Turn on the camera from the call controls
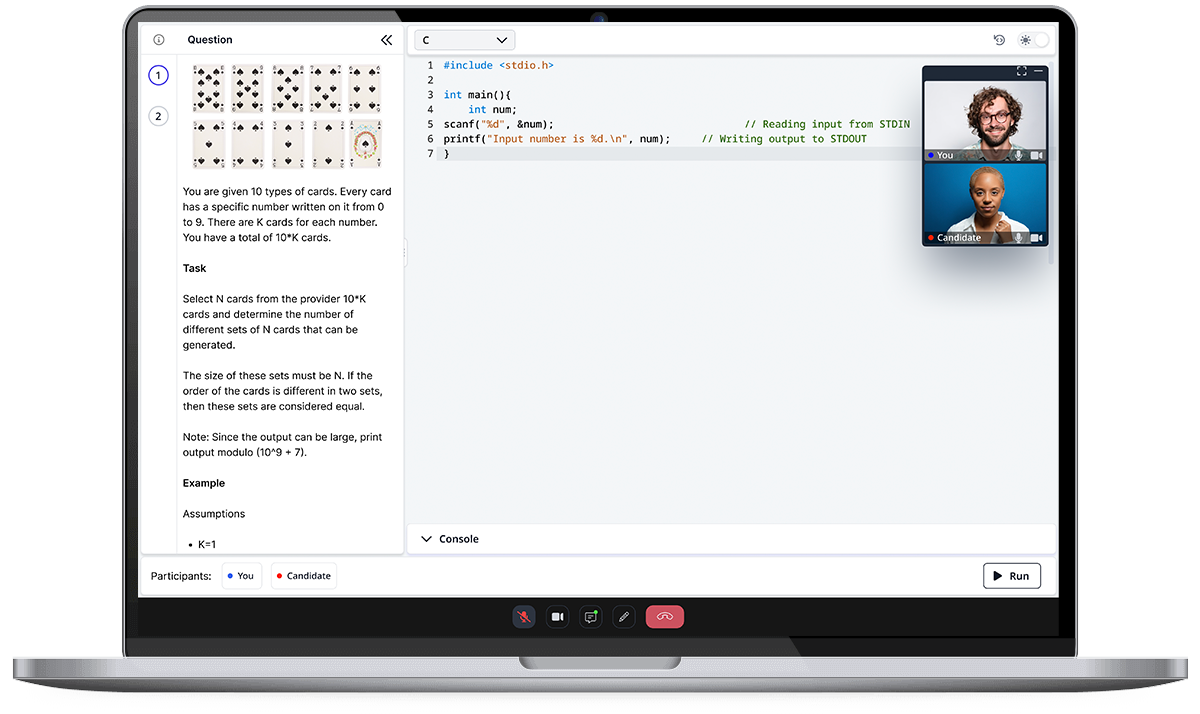1200x714 pixels. point(557,617)
